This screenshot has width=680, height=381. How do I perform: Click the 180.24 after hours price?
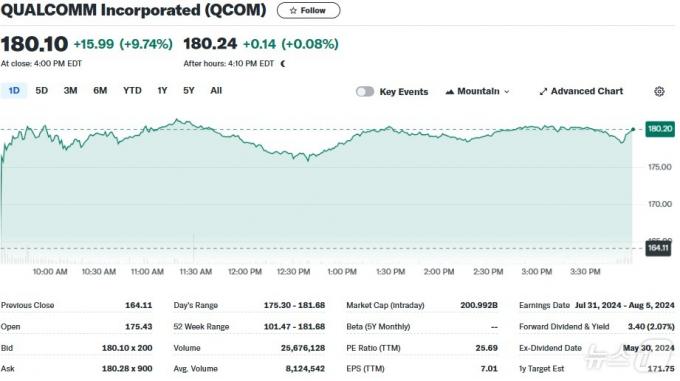pos(210,44)
